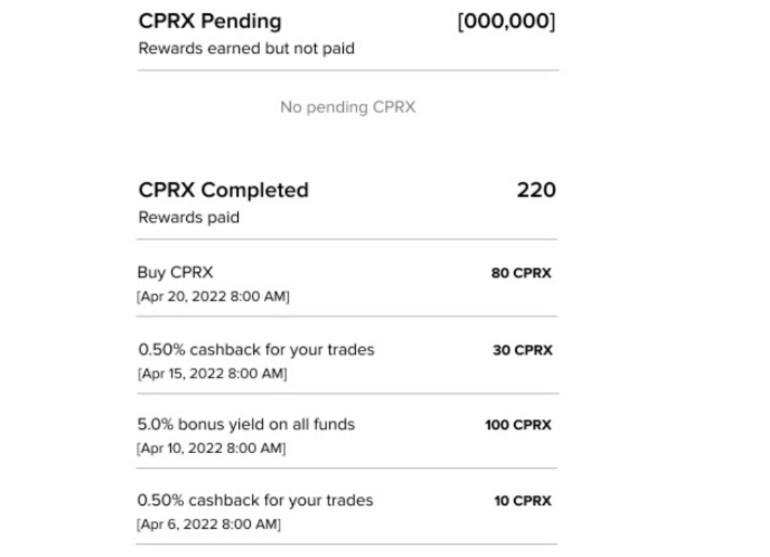Click the divider below Rewards paid

coord(347,239)
